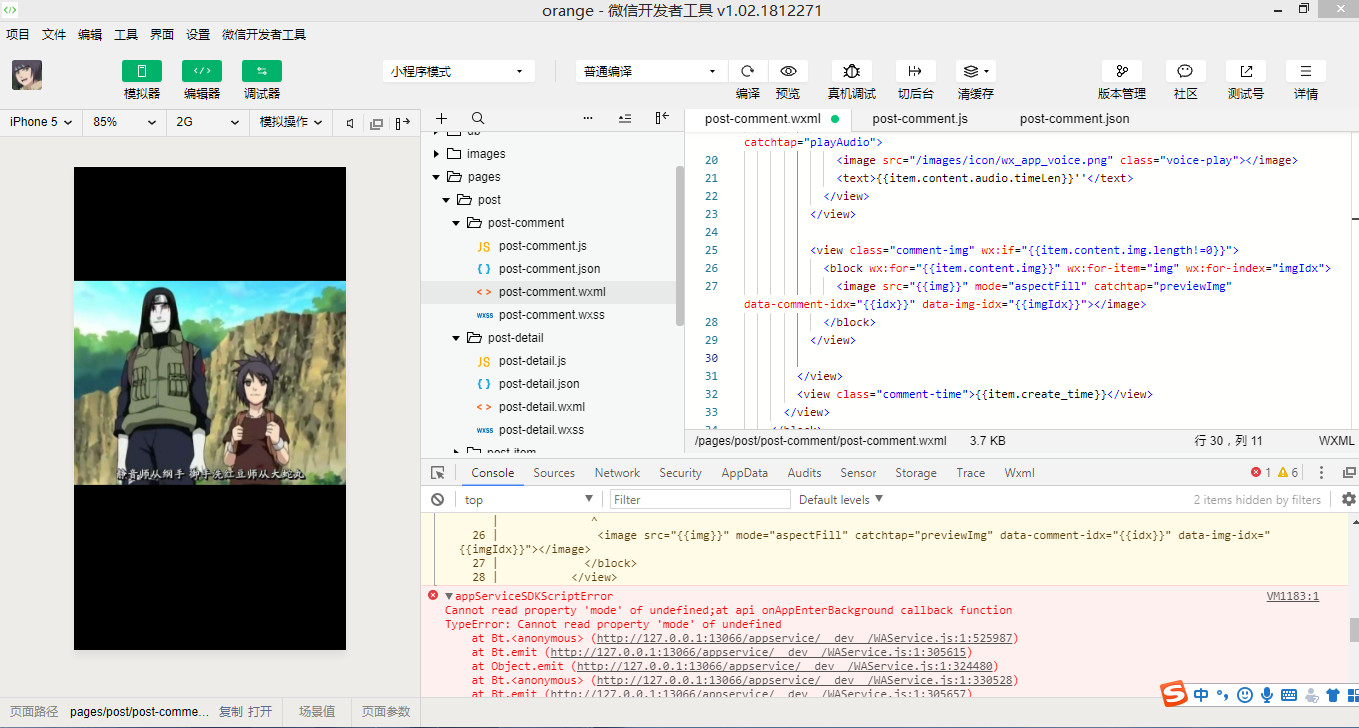Open preview with the eye icon
The width and height of the screenshot is (1359, 728).
coord(788,71)
